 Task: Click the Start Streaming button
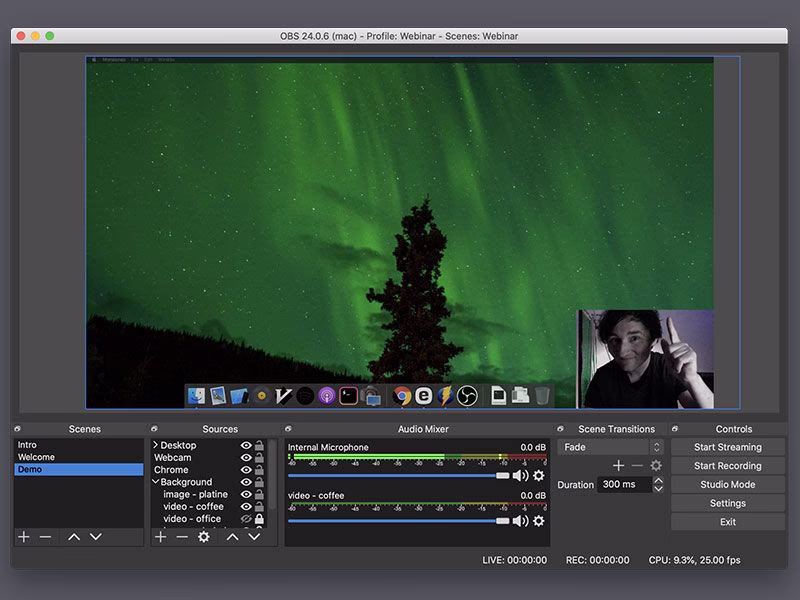tap(727, 447)
